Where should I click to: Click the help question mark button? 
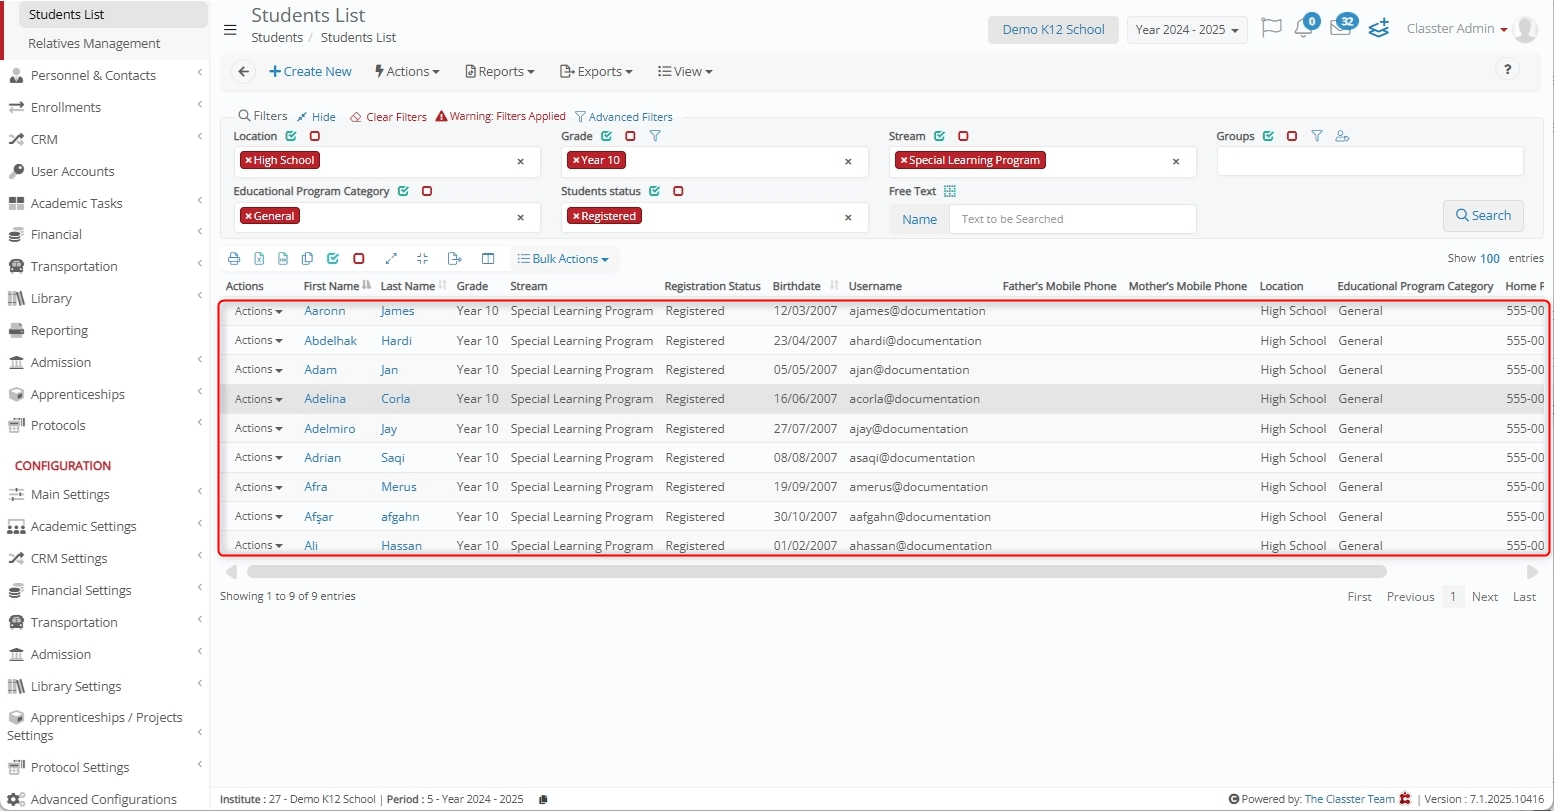[1506, 70]
